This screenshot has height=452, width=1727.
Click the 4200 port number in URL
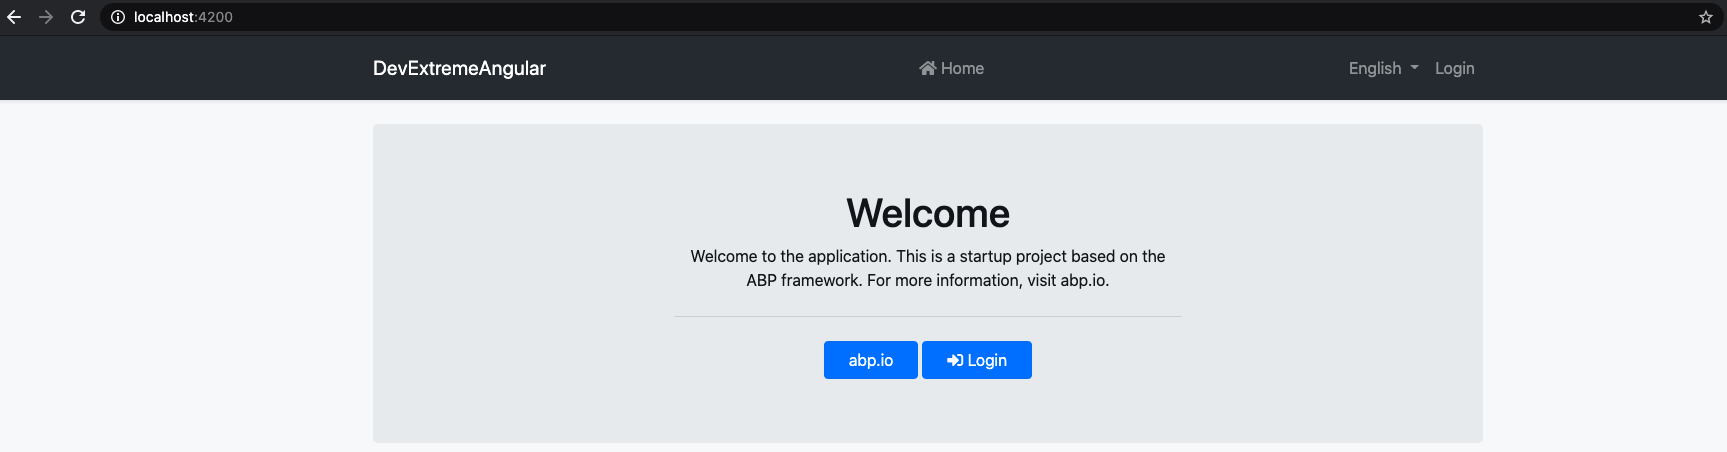(215, 17)
